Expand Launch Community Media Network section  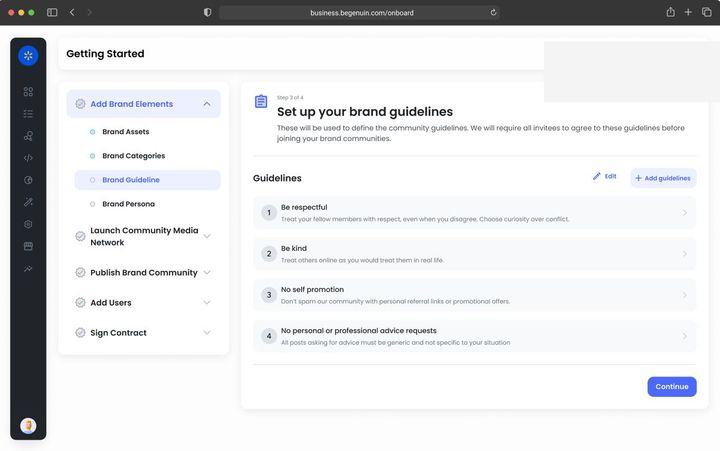pos(207,236)
